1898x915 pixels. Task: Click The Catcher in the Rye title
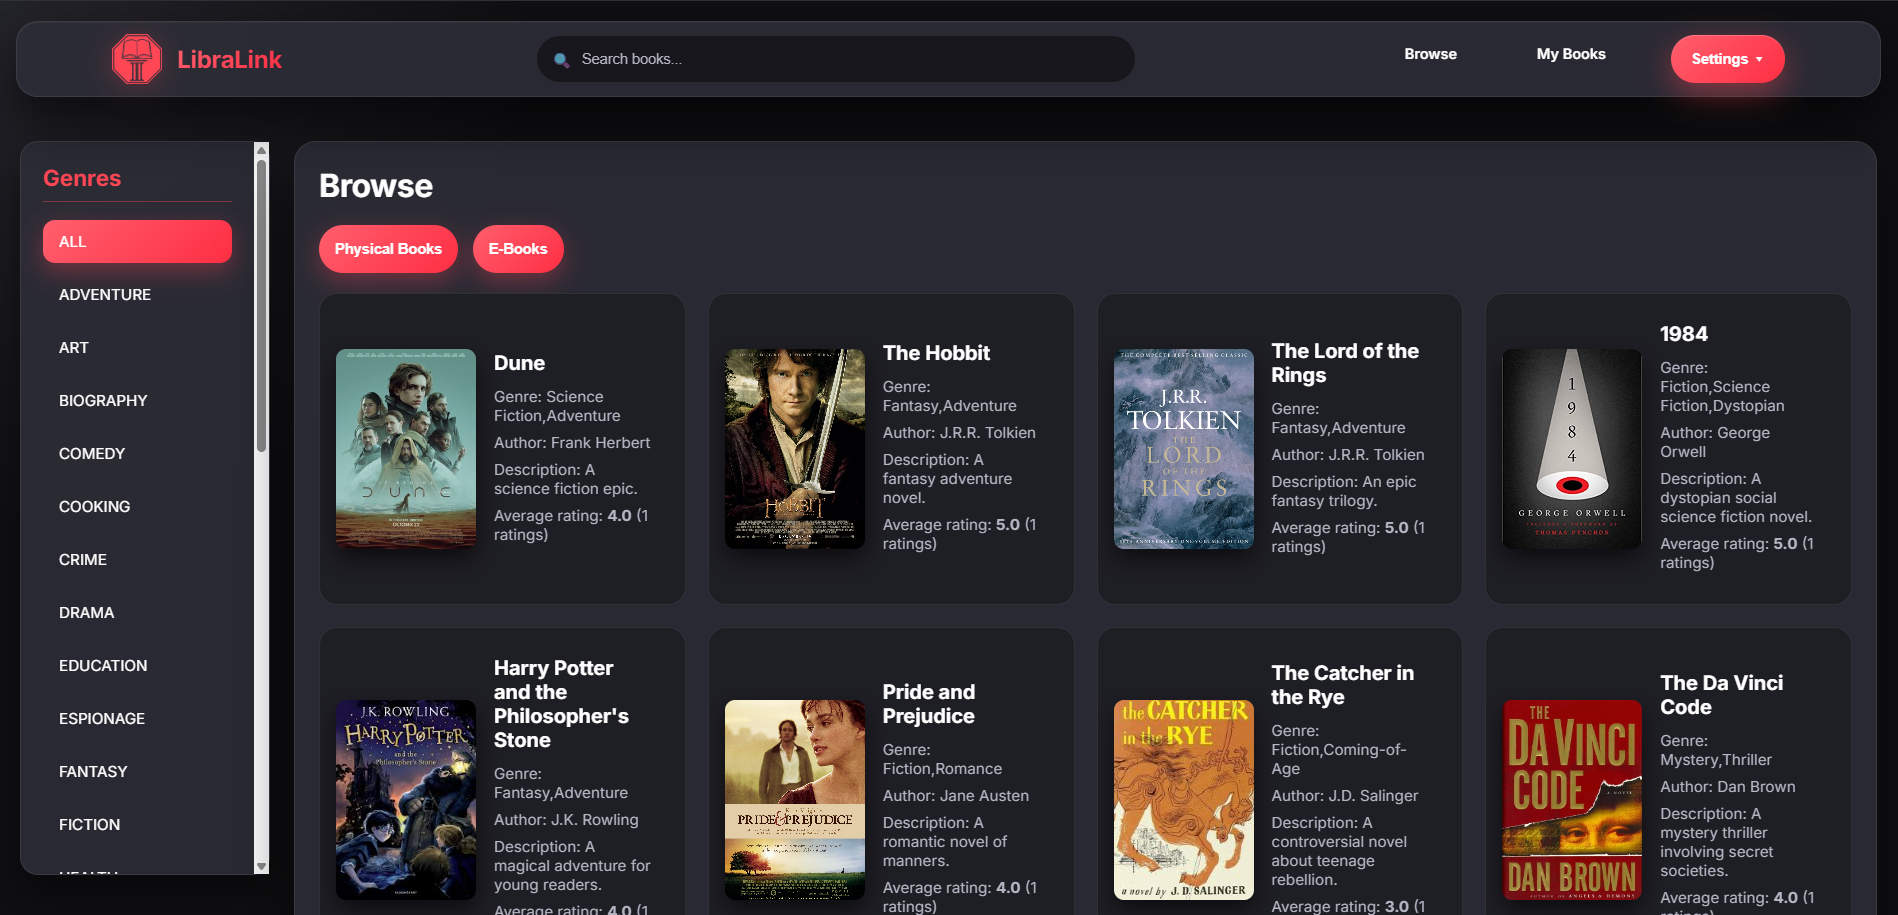(x=1343, y=685)
